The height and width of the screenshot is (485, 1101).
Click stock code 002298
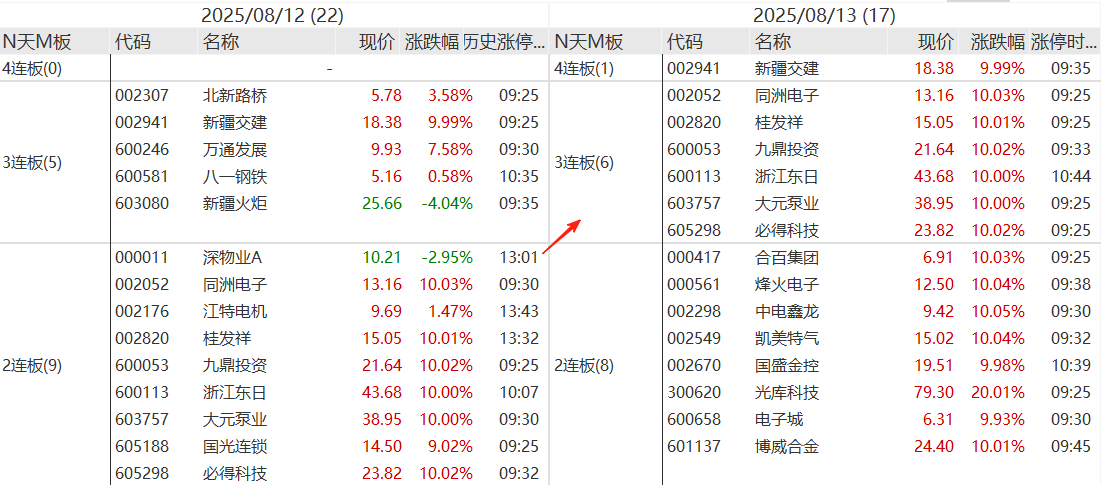click(694, 312)
